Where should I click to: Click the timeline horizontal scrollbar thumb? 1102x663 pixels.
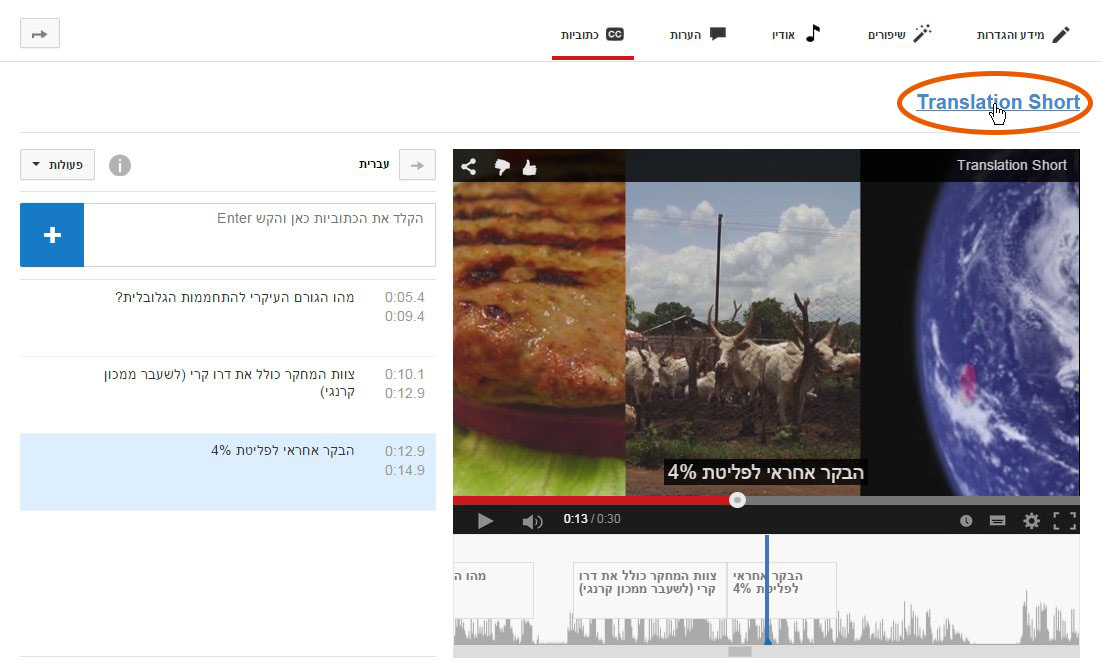tap(740, 652)
